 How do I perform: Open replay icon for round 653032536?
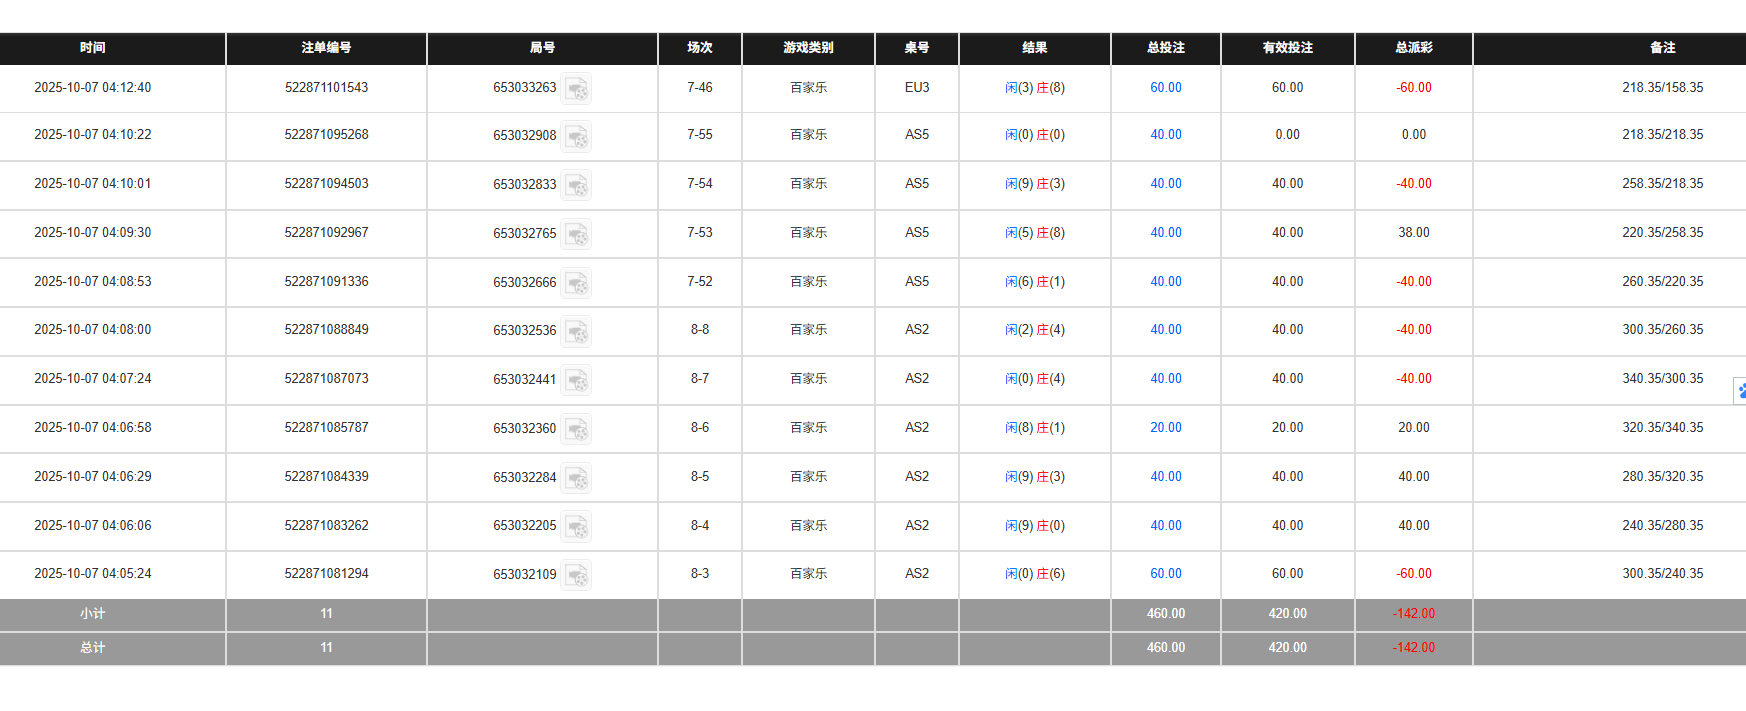(576, 331)
